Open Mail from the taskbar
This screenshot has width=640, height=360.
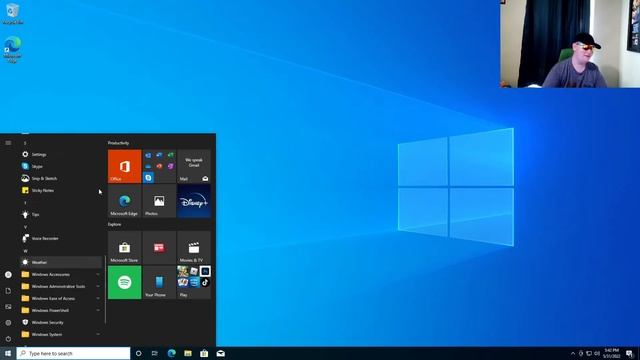pos(221,353)
